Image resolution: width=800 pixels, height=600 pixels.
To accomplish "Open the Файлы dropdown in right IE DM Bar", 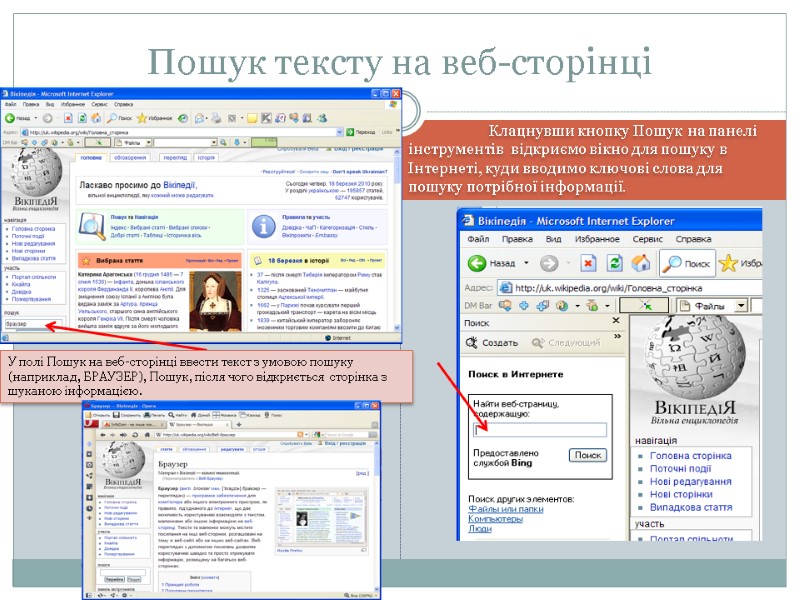I will click(741, 306).
